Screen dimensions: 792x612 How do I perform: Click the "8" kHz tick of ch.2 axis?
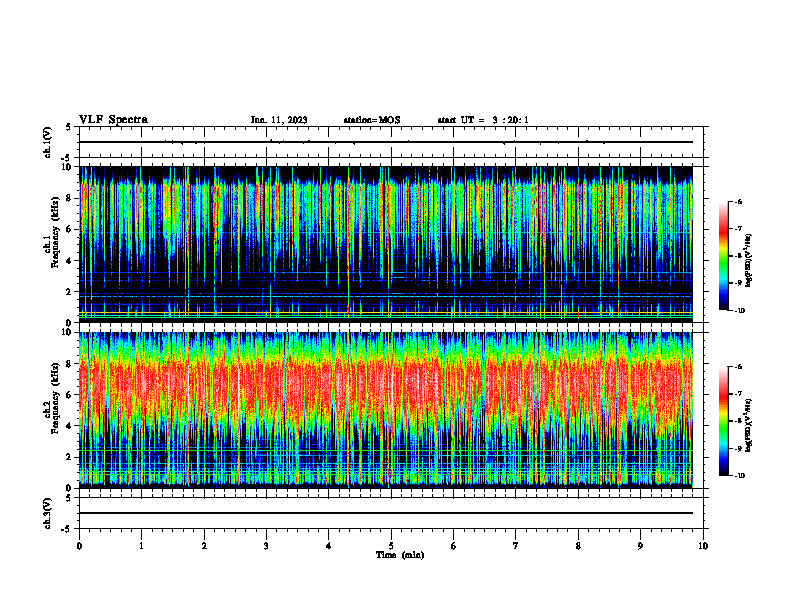tap(69, 364)
